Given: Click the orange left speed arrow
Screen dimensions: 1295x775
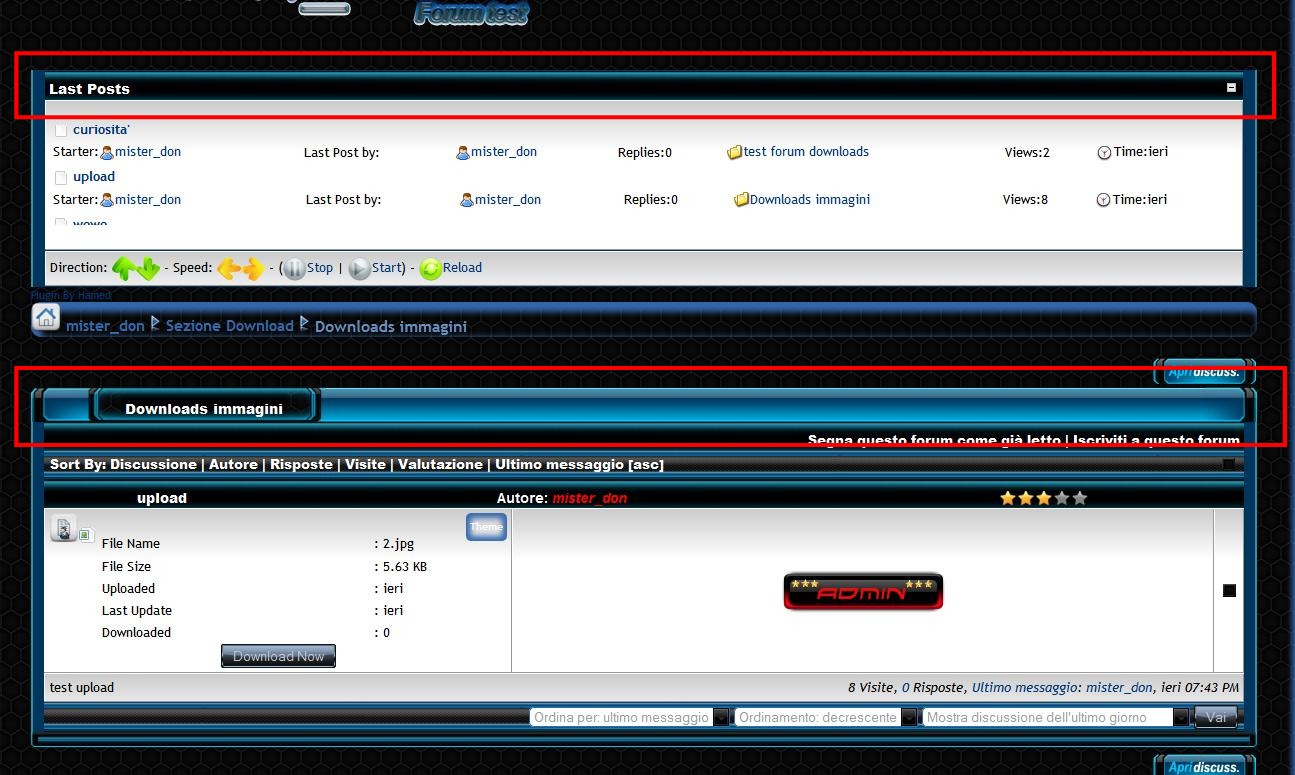Looking at the screenshot, I should coord(229,268).
